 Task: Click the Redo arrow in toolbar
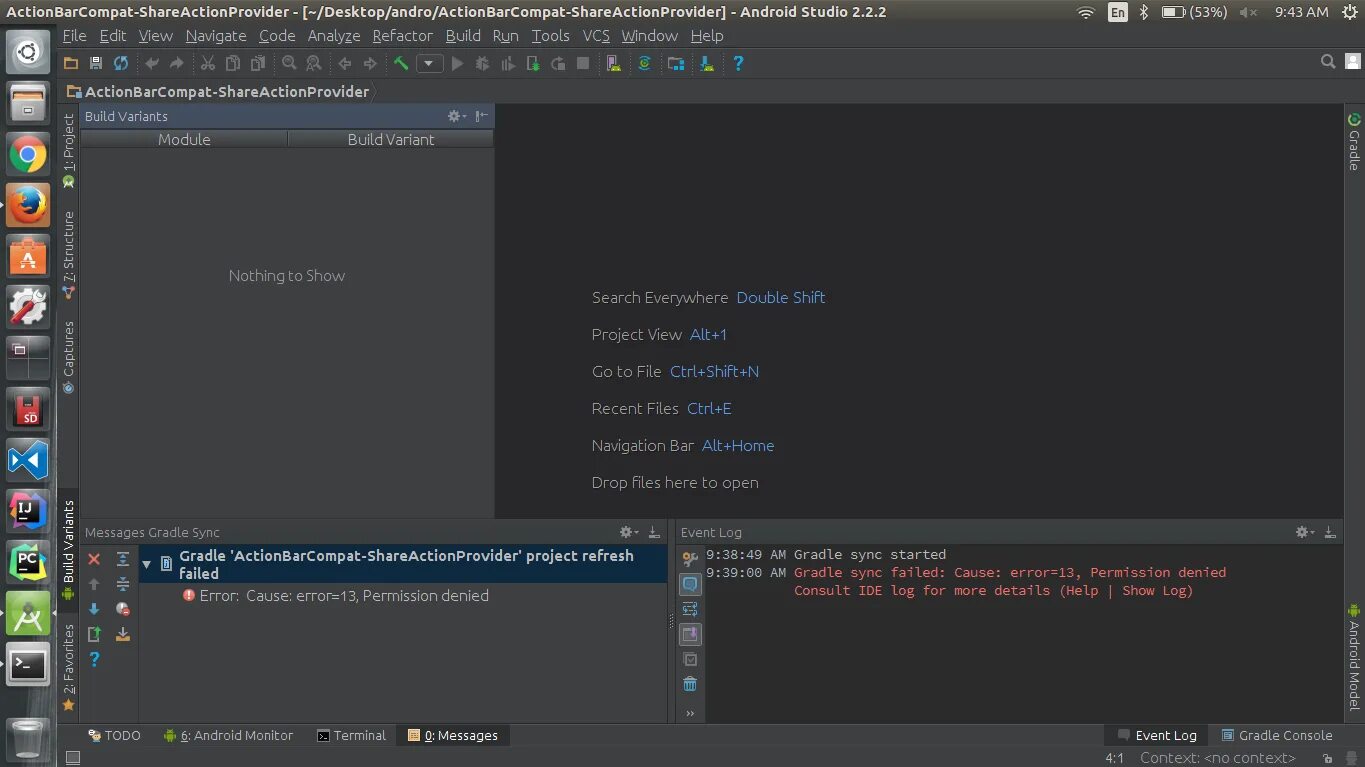click(177, 63)
